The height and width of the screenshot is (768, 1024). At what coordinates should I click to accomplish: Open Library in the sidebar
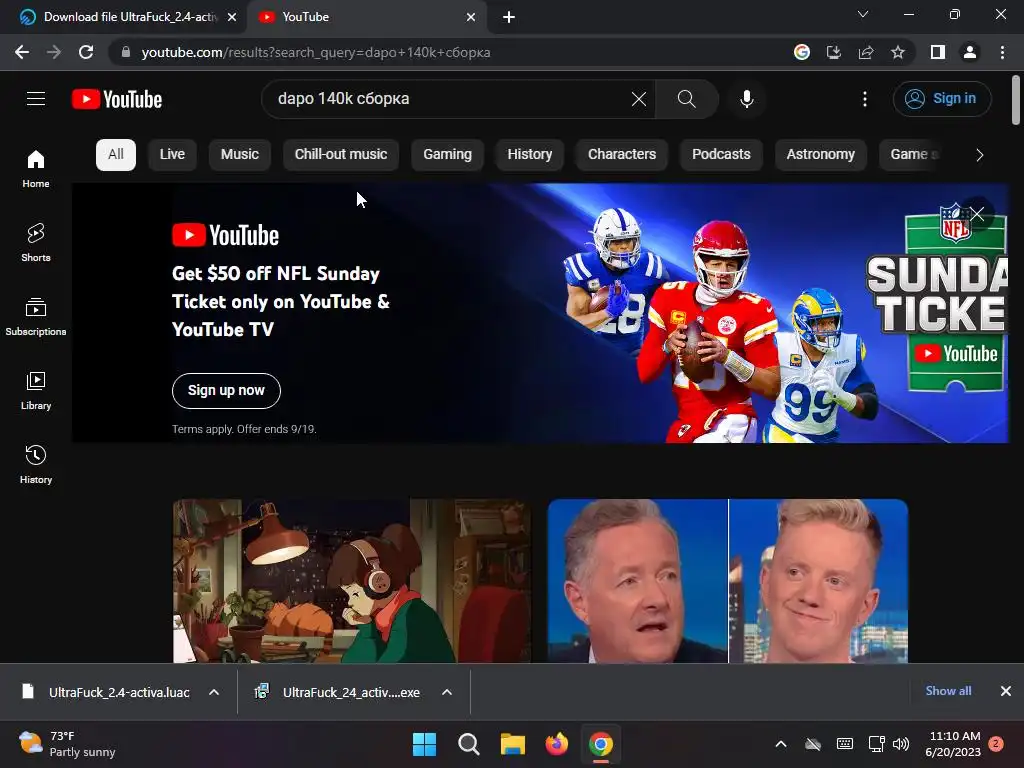pos(36,391)
